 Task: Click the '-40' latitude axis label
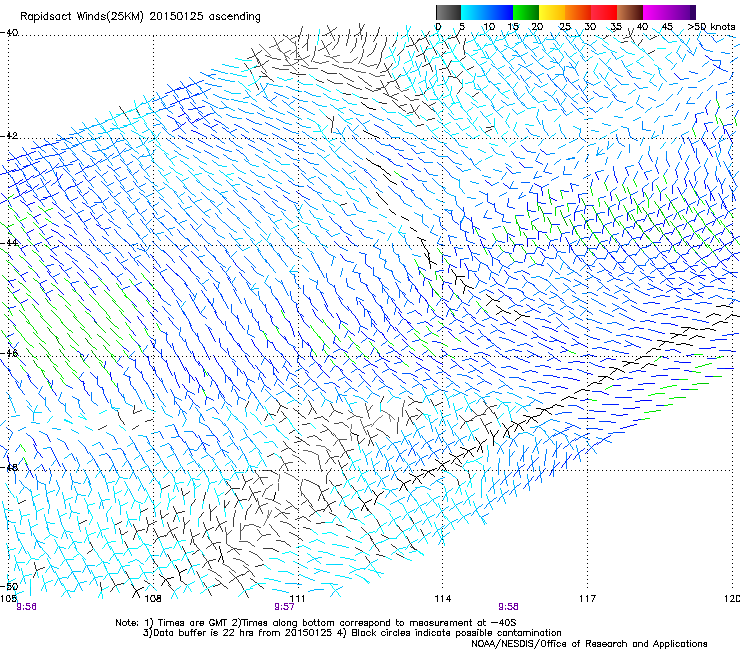coord(9,33)
